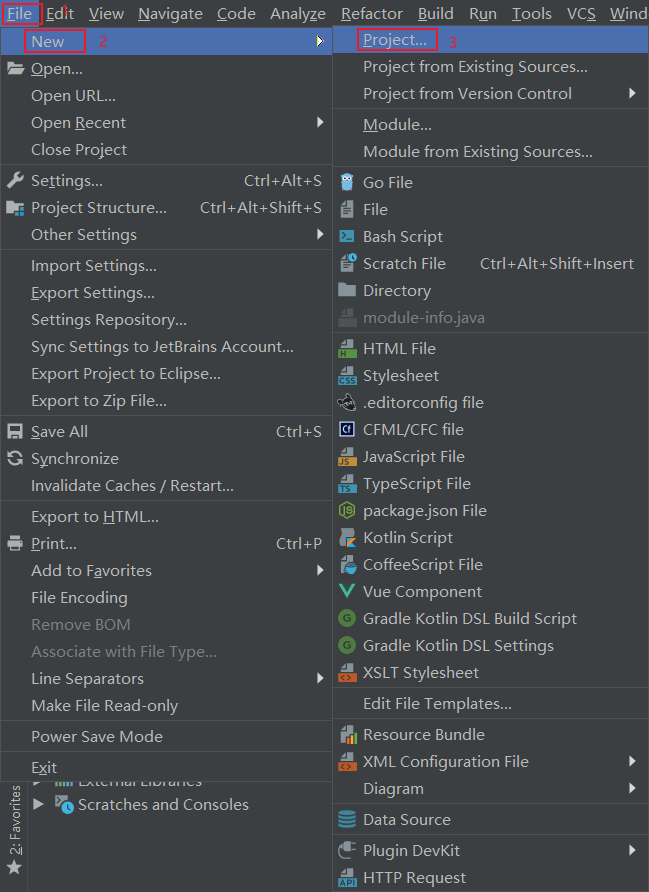The image size is (649, 892).
Task: Toggle Power Save Mode
Action: coord(166,736)
